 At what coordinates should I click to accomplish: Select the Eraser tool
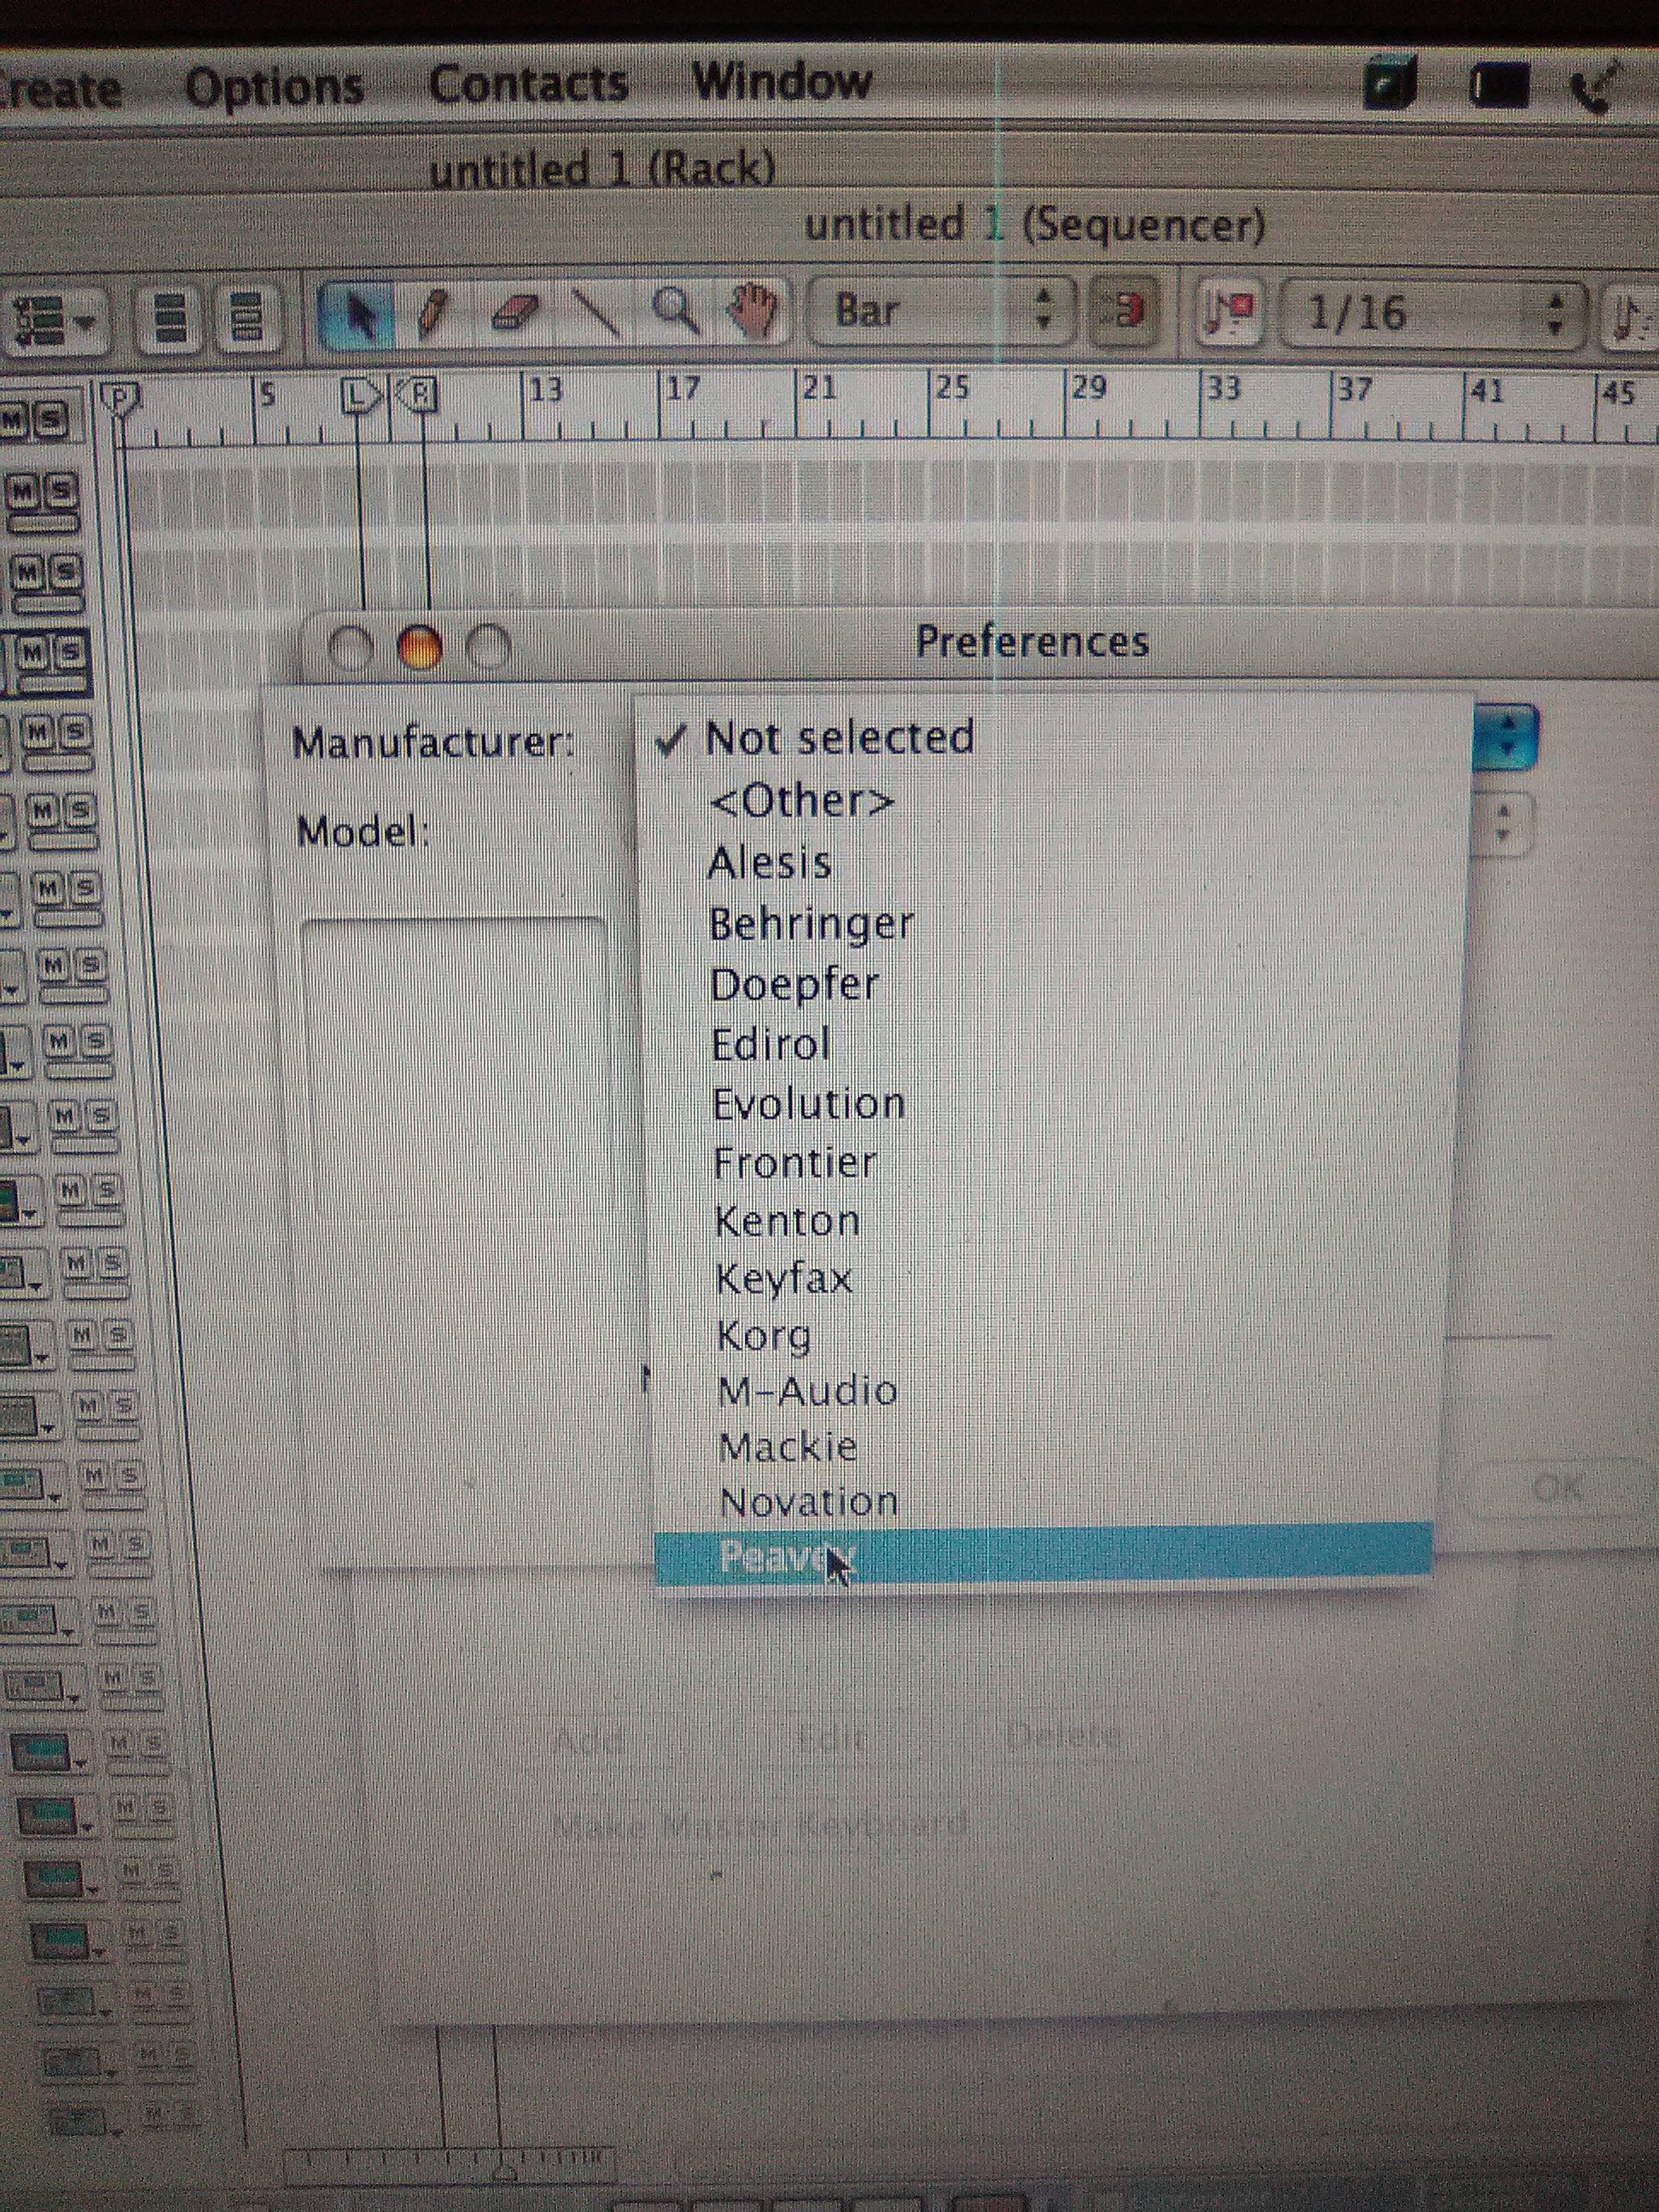(x=516, y=313)
